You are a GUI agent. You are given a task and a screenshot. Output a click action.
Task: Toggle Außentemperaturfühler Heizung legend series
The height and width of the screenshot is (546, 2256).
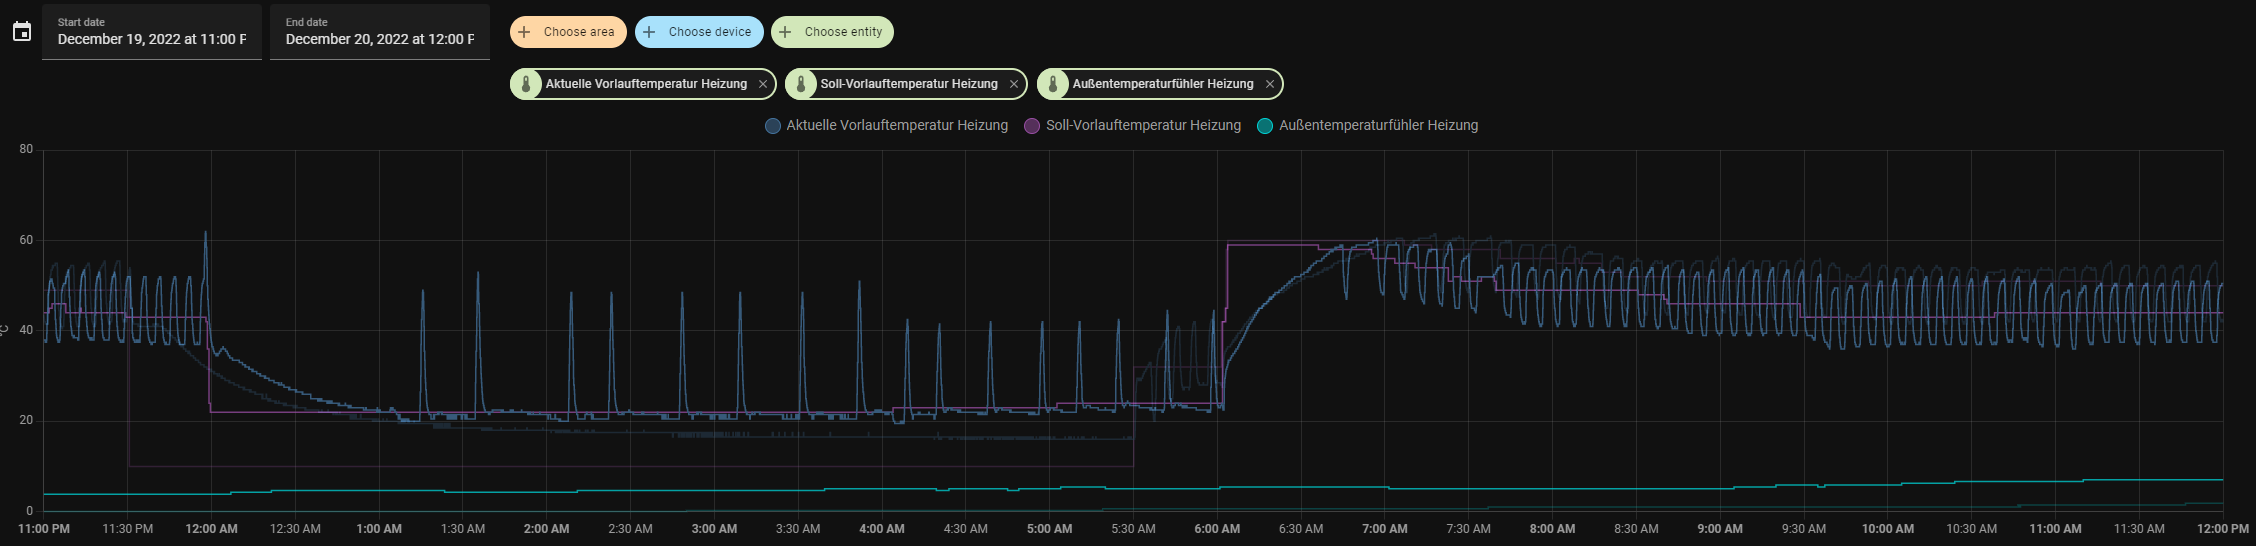tap(1367, 125)
